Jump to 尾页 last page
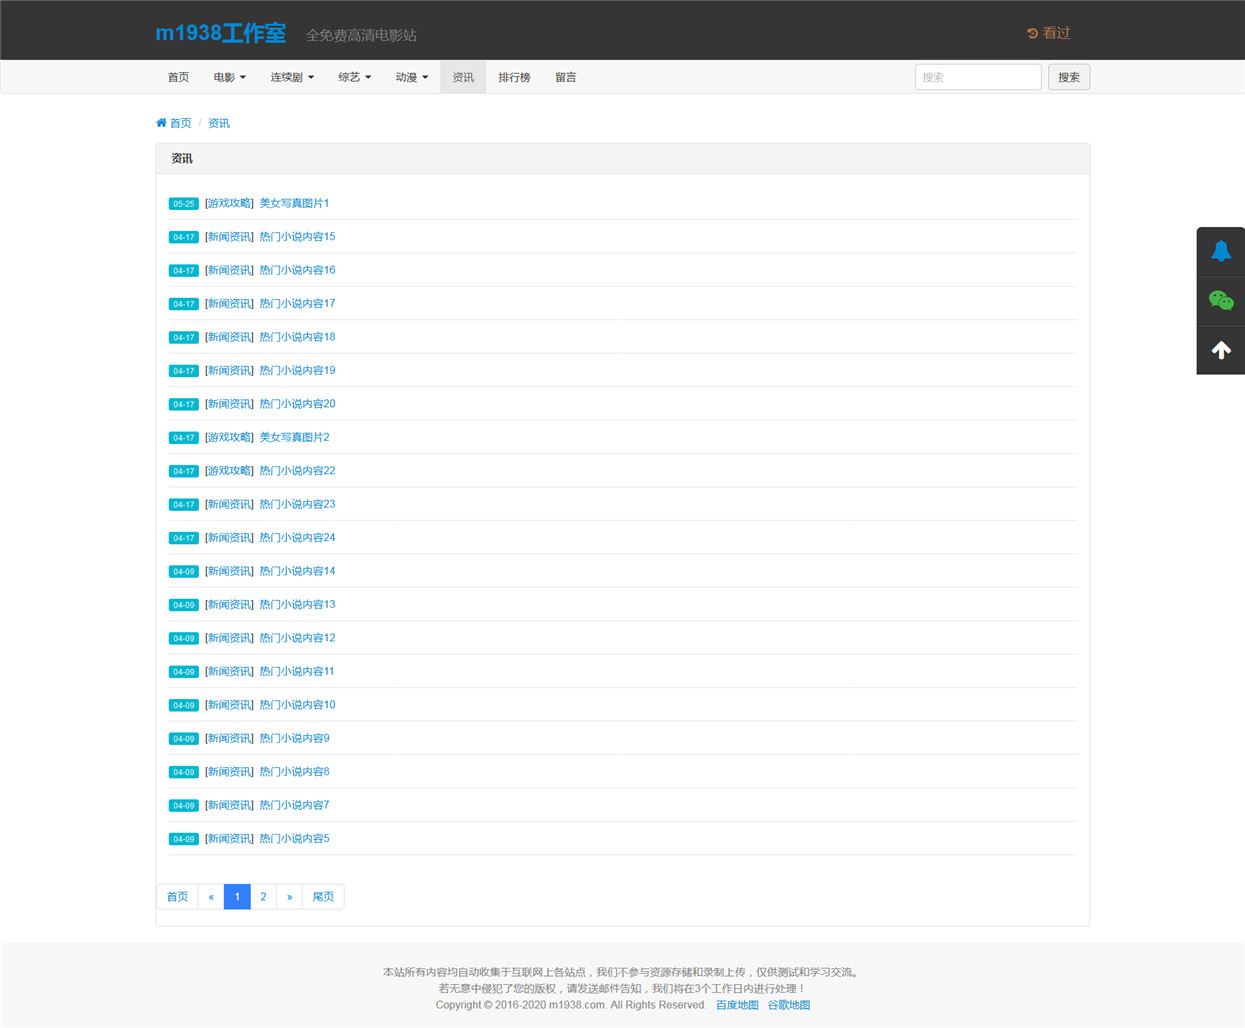Image resolution: width=1245 pixels, height=1028 pixels. 323,897
